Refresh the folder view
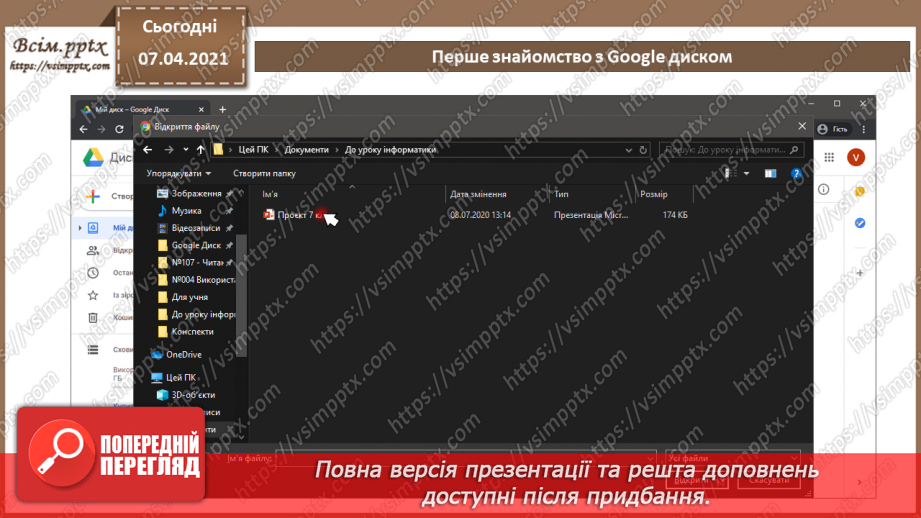 pos(643,150)
